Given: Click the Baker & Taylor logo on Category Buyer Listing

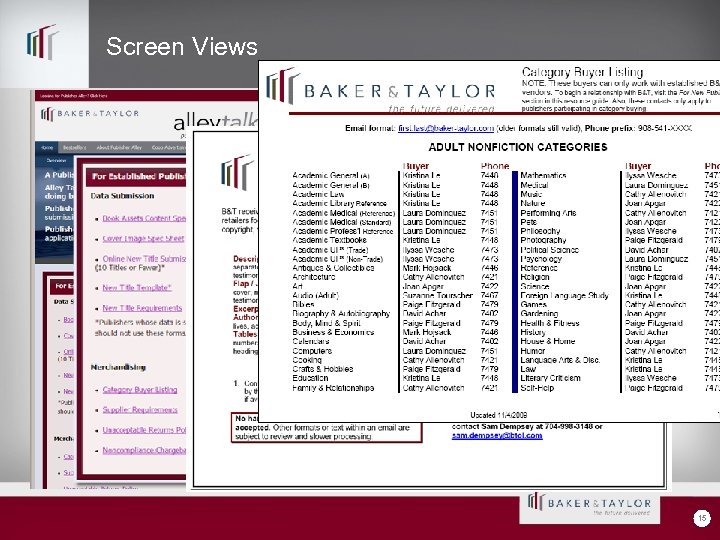Looking at the screenshot, I should (x=380, y=90).
